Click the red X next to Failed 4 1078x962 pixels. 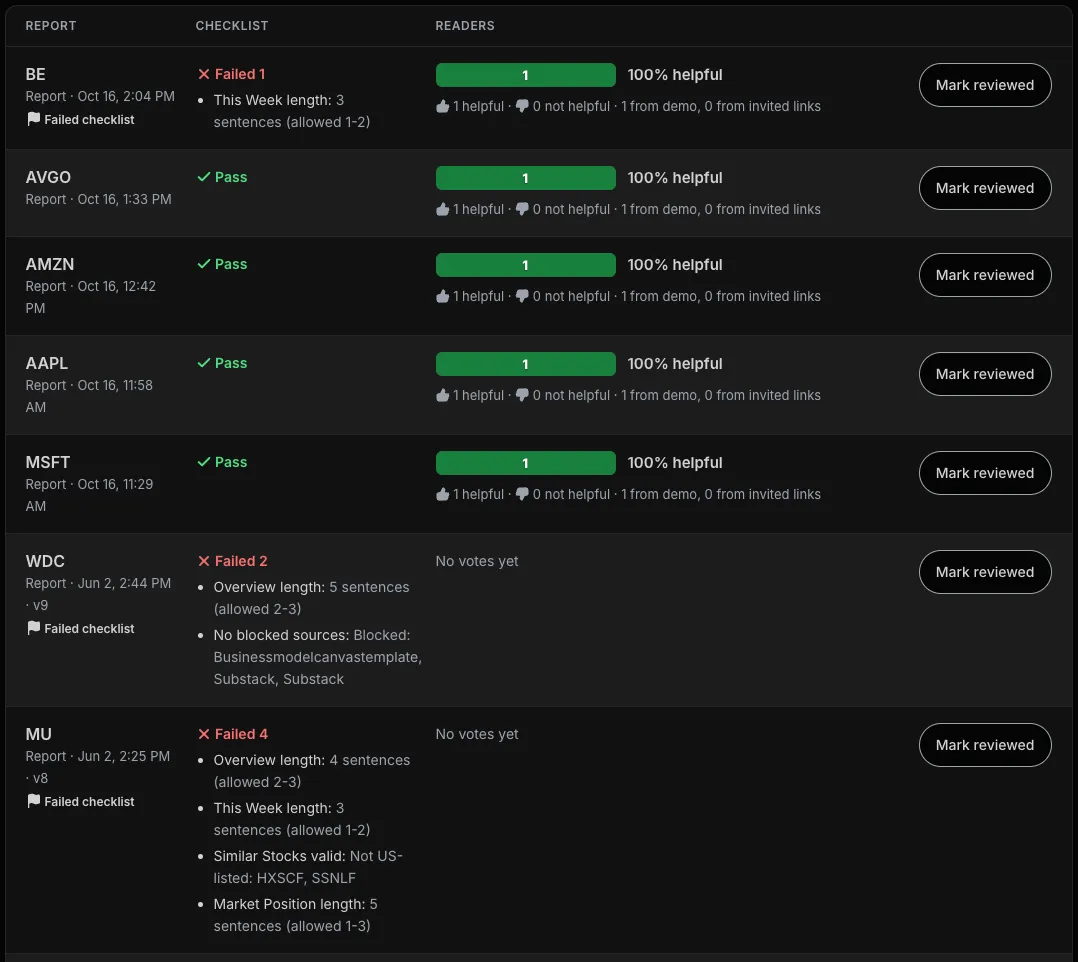tap(204, 734)
